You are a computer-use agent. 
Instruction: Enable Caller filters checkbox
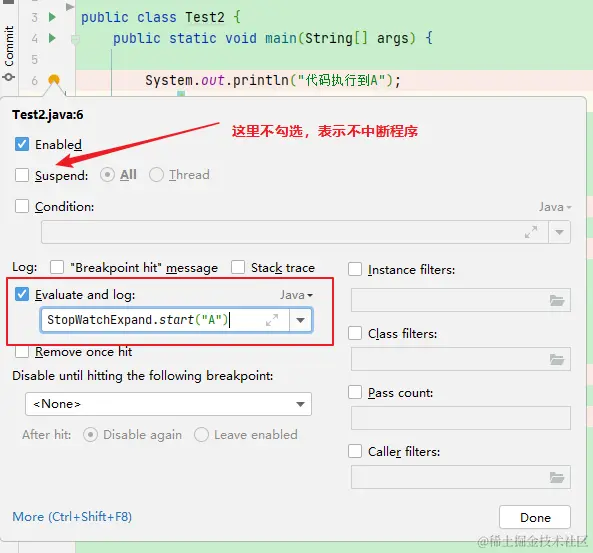(355, 451)
